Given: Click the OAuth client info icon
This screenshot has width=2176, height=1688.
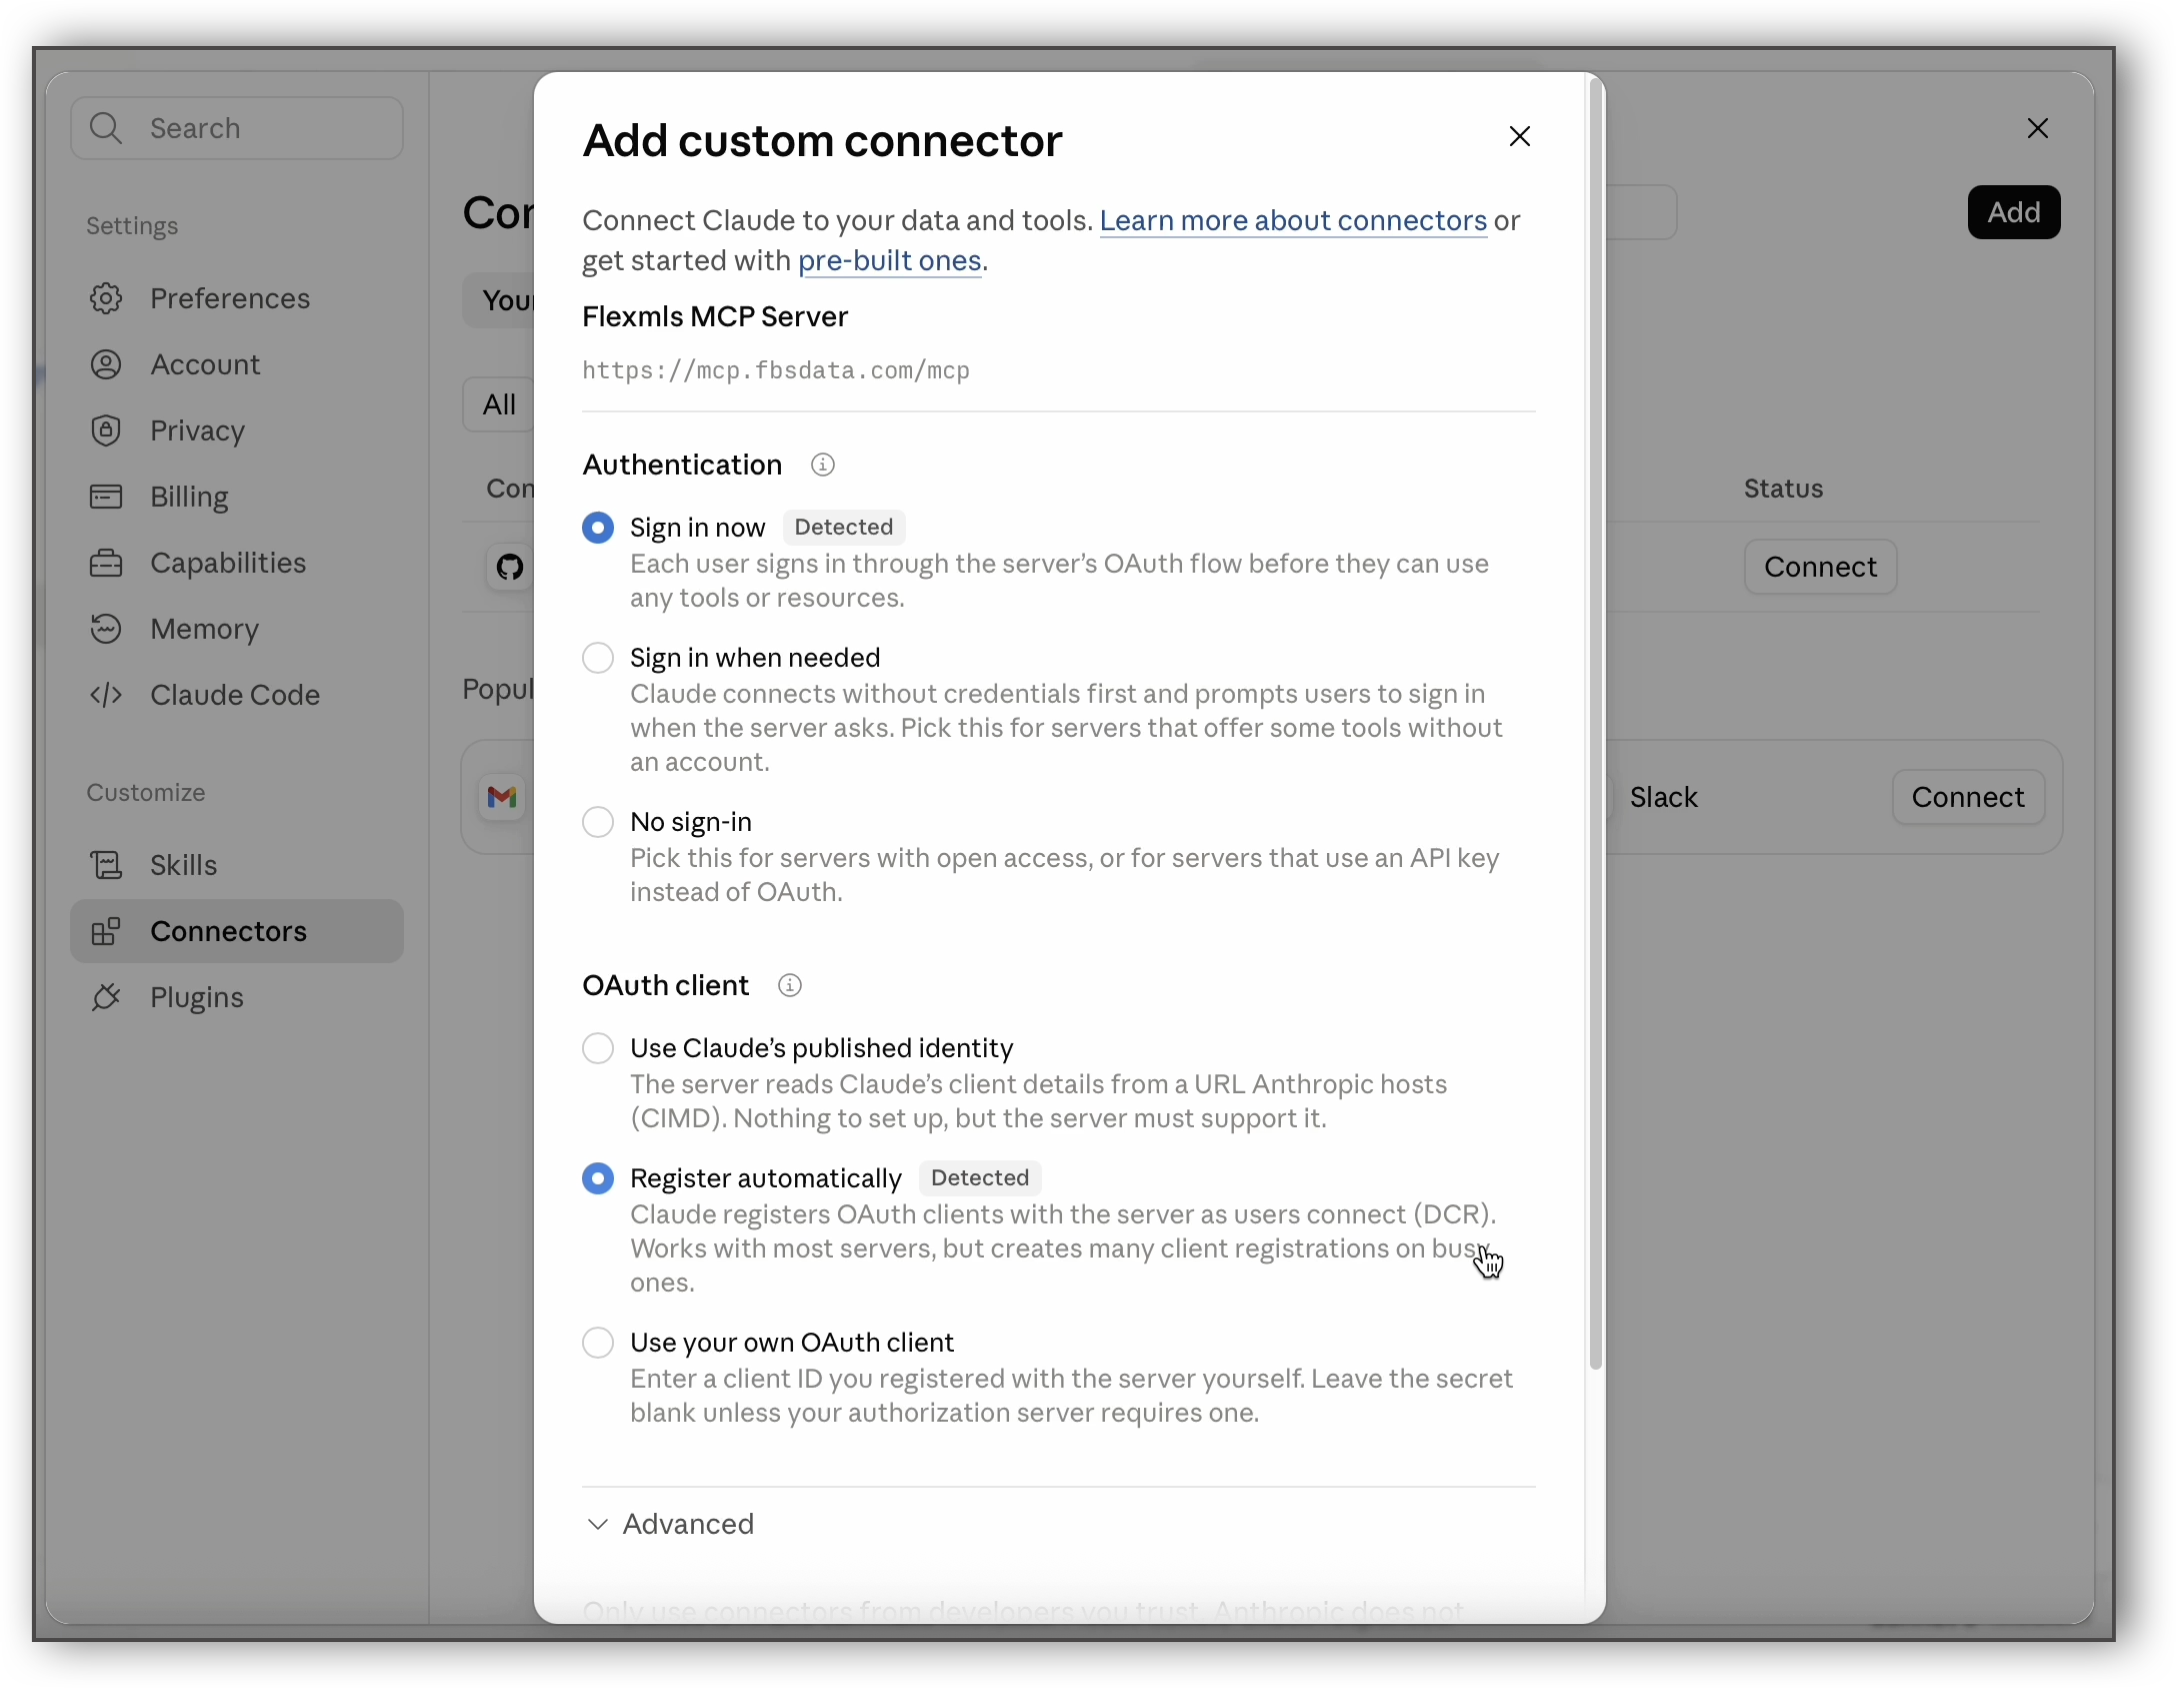Looking at the screenshot, I should (x=790, y=986).
